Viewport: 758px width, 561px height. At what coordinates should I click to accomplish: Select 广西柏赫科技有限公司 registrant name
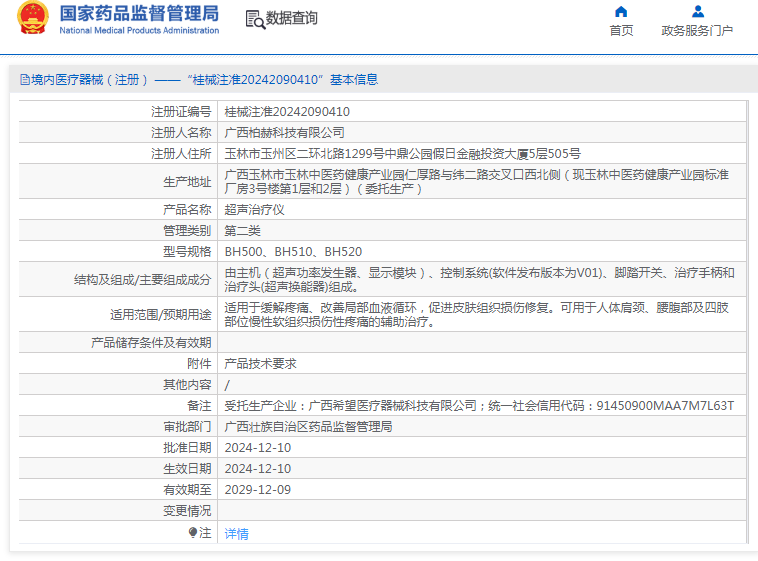tap(284, 133)
